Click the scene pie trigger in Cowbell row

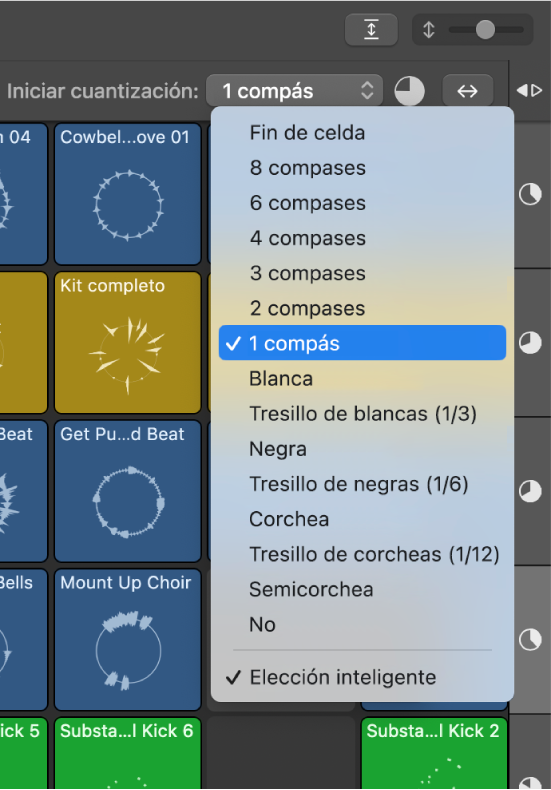pyautogui.click(x=530, y=194)
